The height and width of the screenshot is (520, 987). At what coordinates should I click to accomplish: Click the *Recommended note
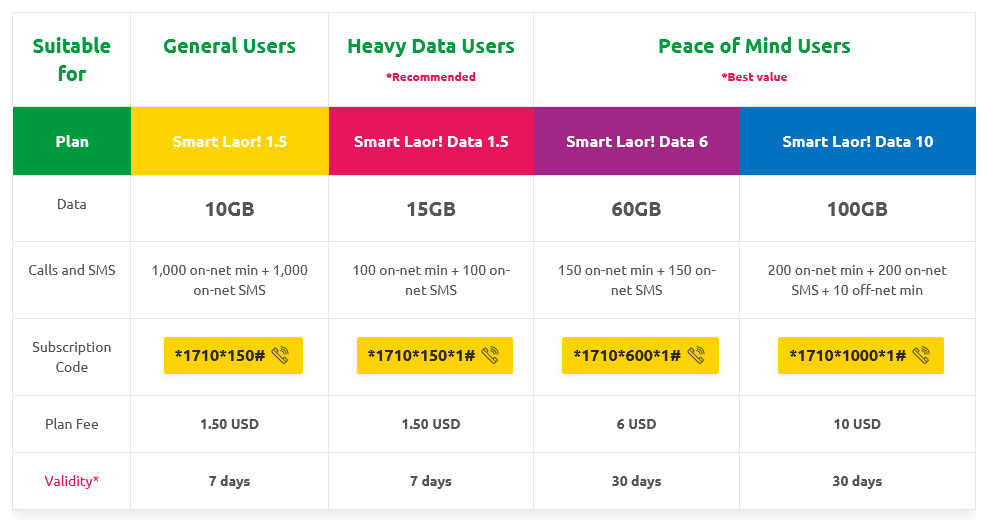(431, 77)
